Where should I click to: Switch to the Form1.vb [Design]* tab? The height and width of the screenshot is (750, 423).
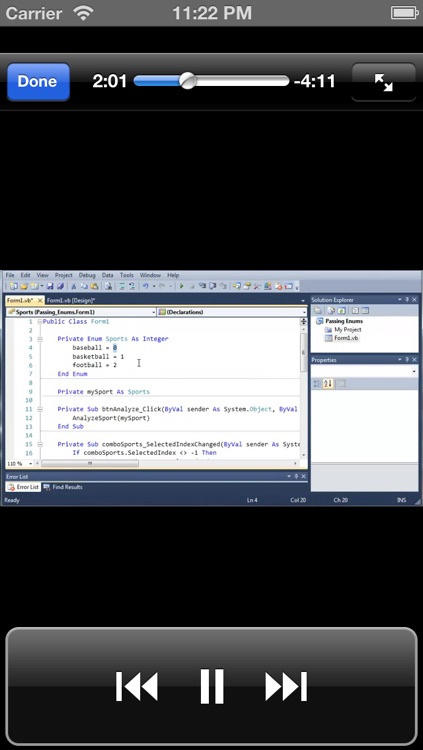(71, 300)
